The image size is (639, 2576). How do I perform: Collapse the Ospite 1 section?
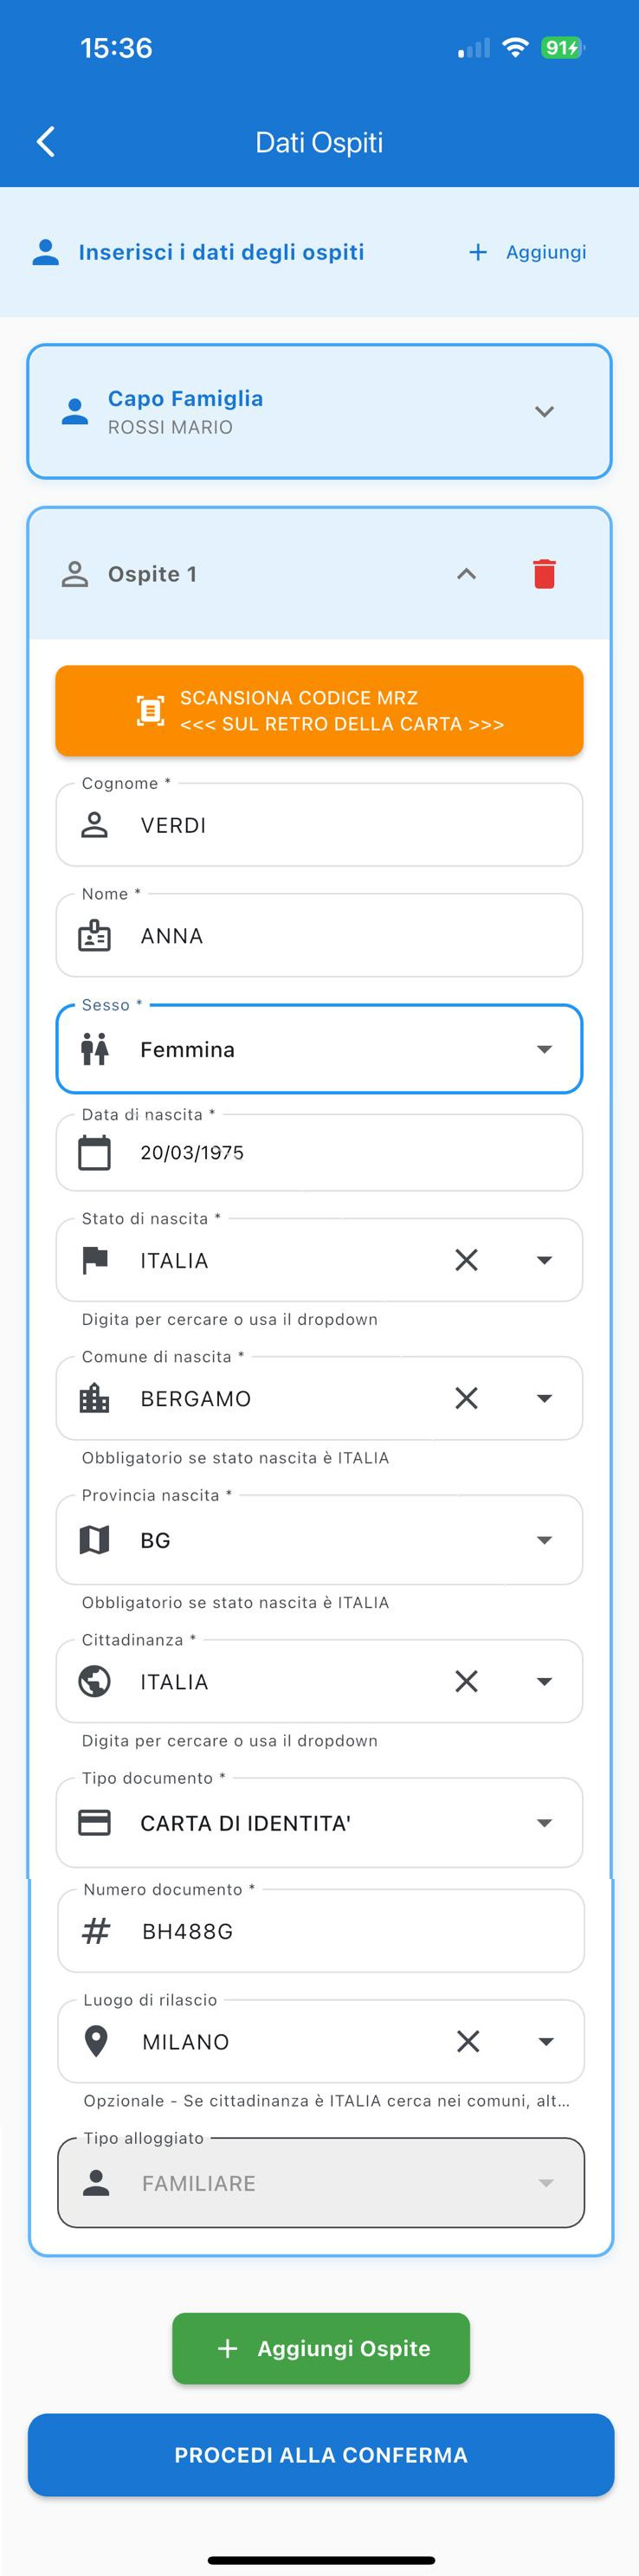[466, 573]
